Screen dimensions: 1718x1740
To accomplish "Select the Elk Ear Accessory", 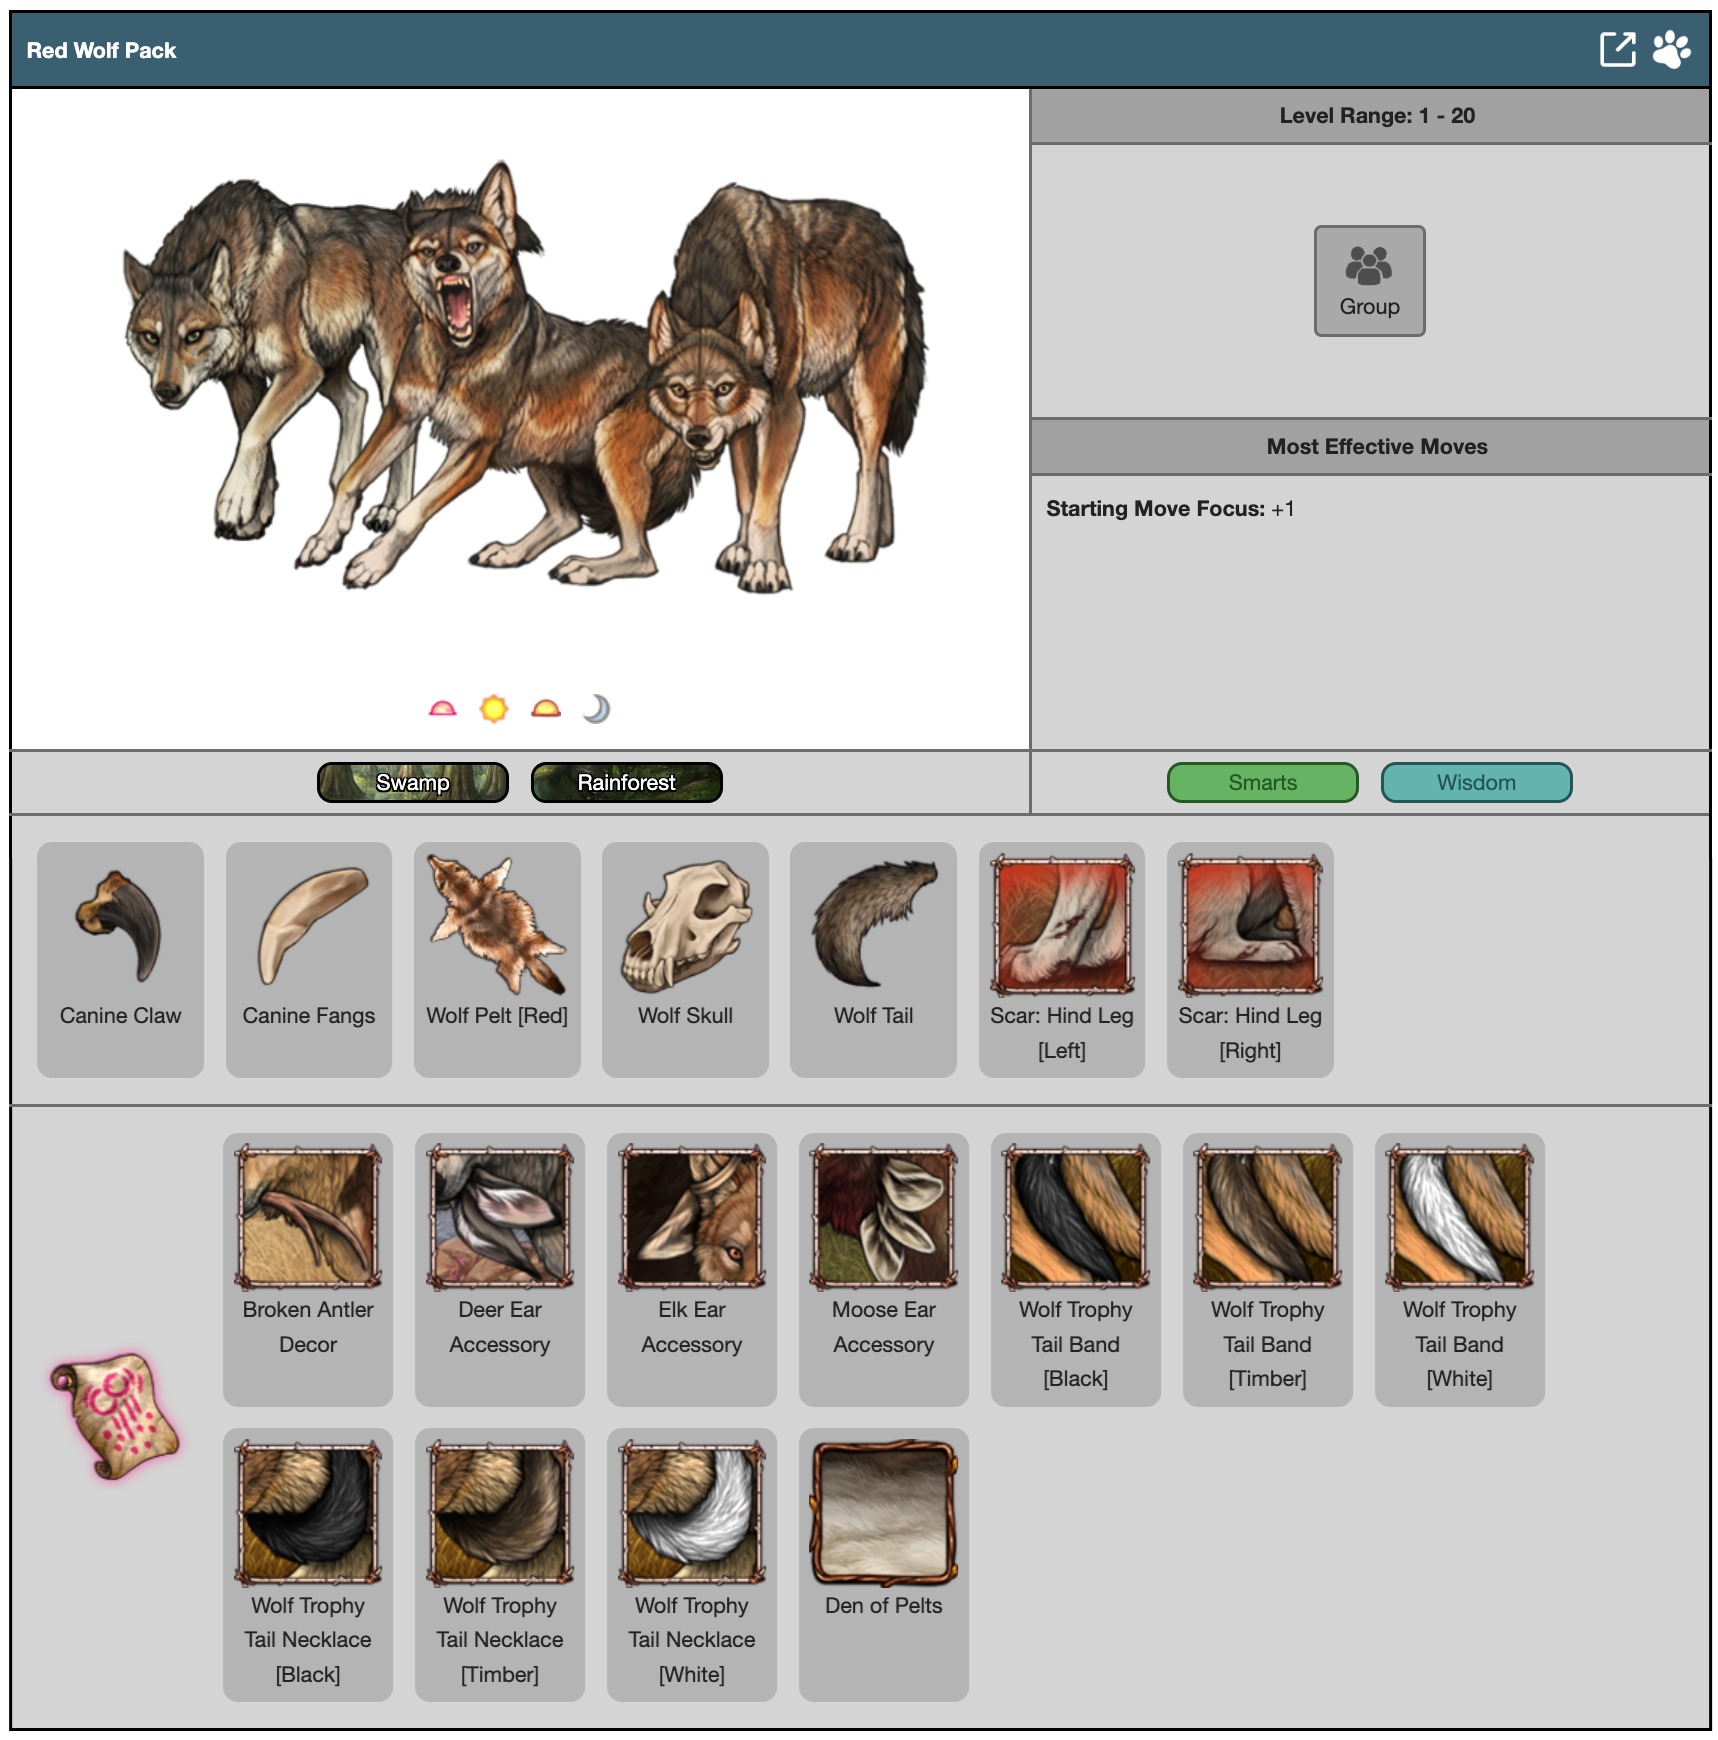I will pyautogui.click(x=691, y=1268).
